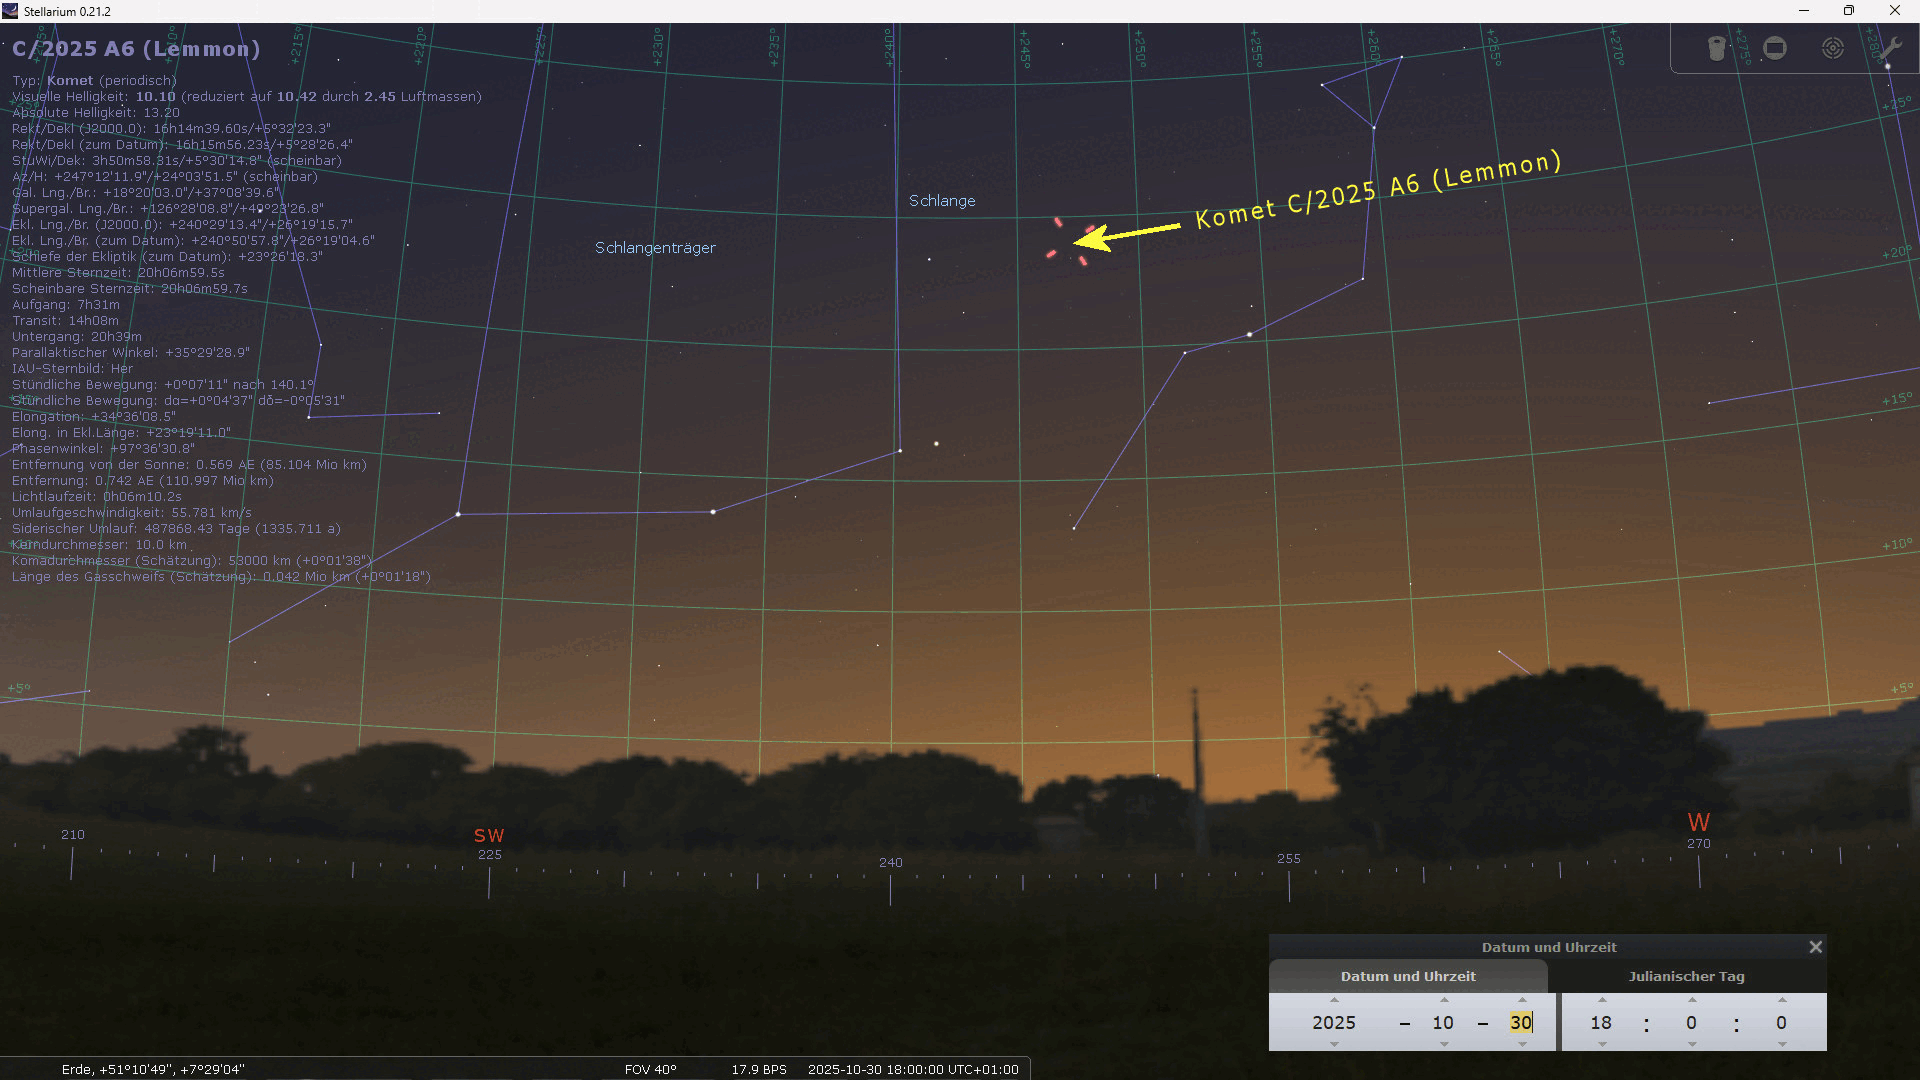Click the day input field showing 30
Image resolution: width=1920 pixels, height=1080 pixels.
click(1520, 1022)
